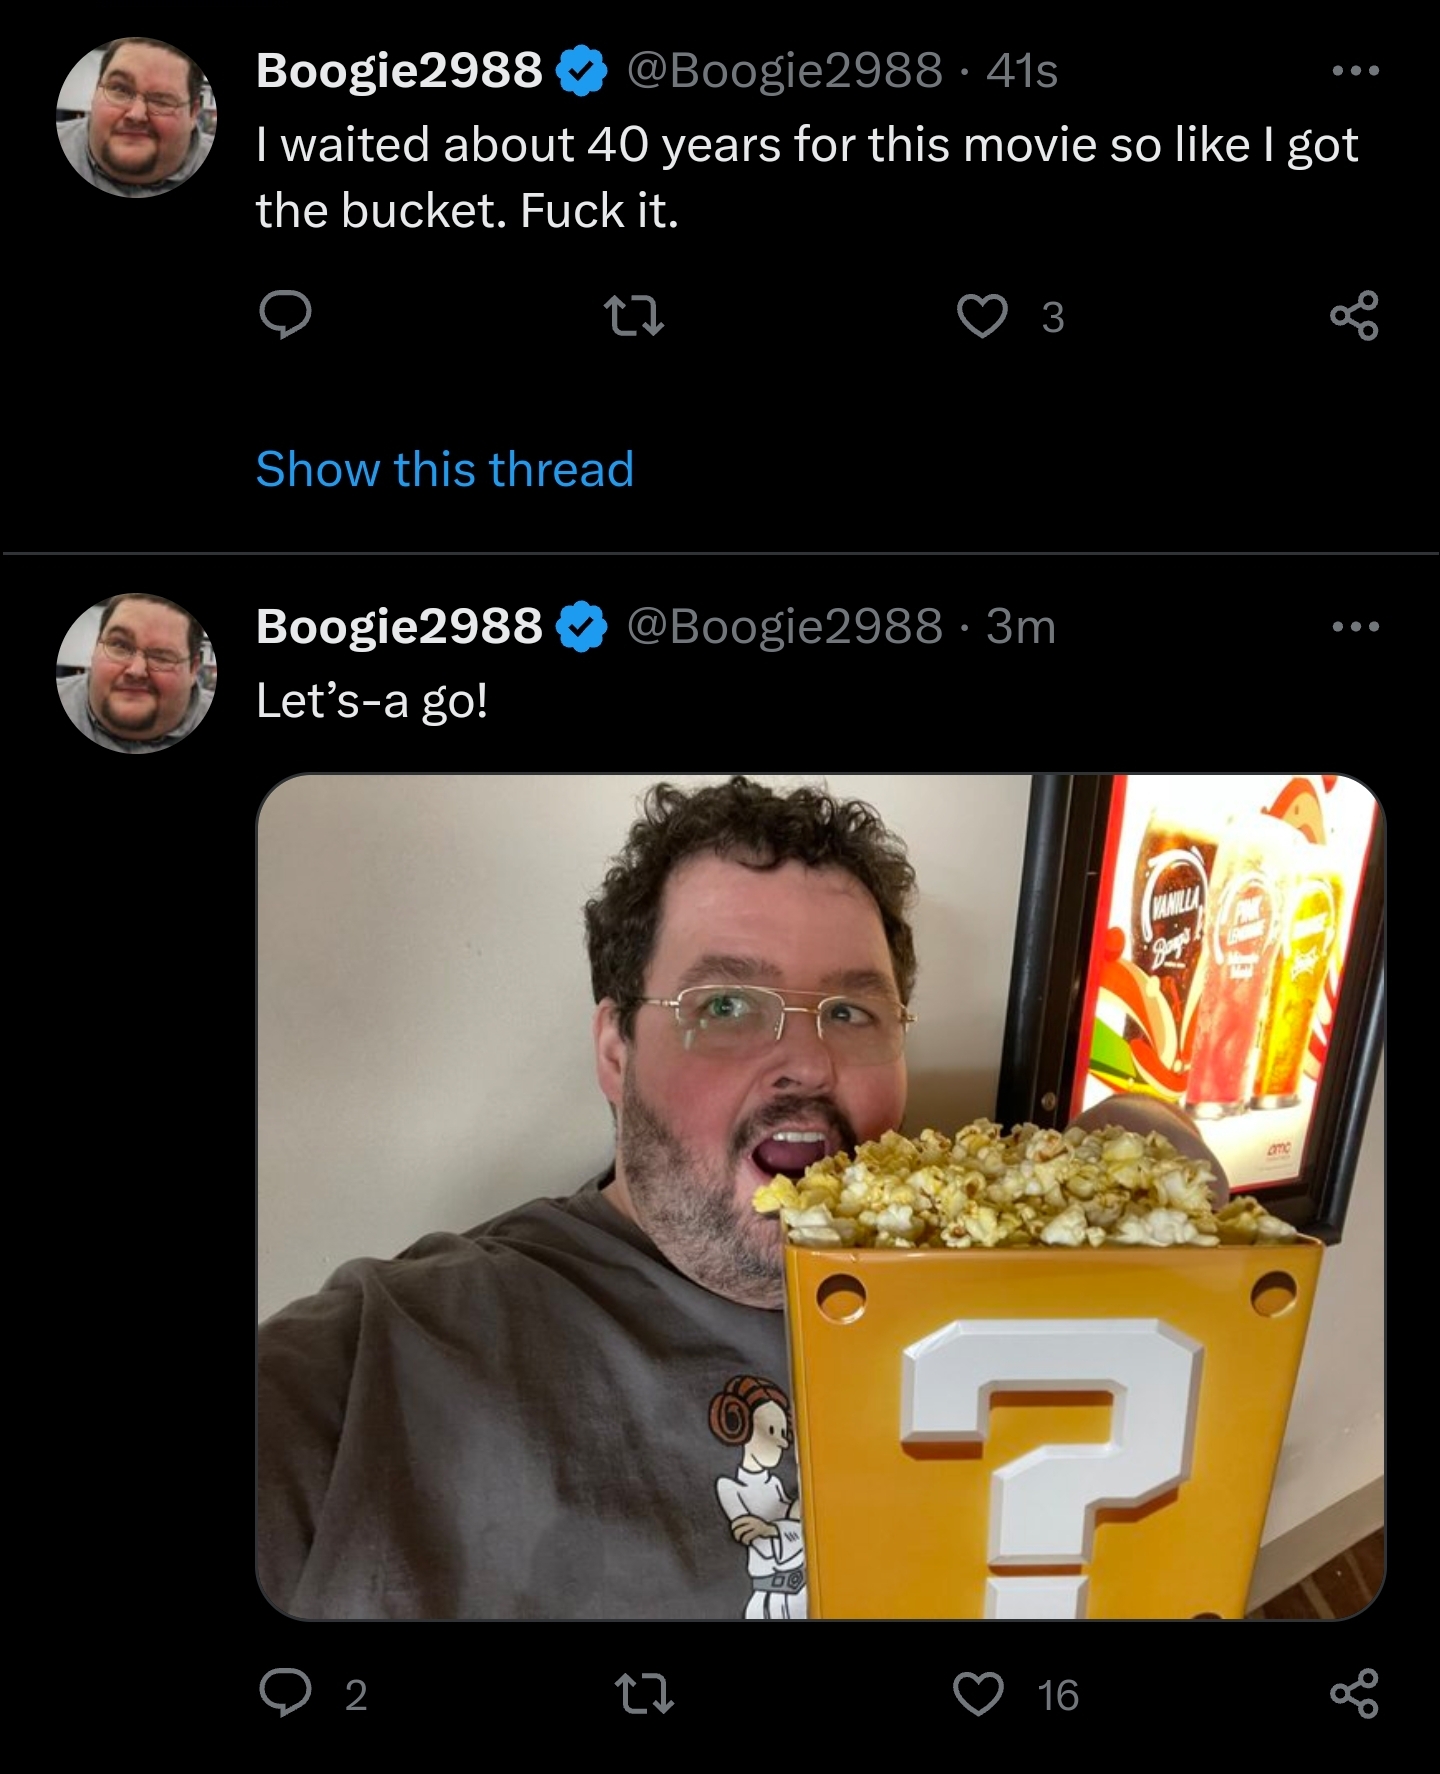Open Boogie2988 avatar on top tweet
The image size is (1440, 1774).
pyautogui.click(x=136, y=118)
